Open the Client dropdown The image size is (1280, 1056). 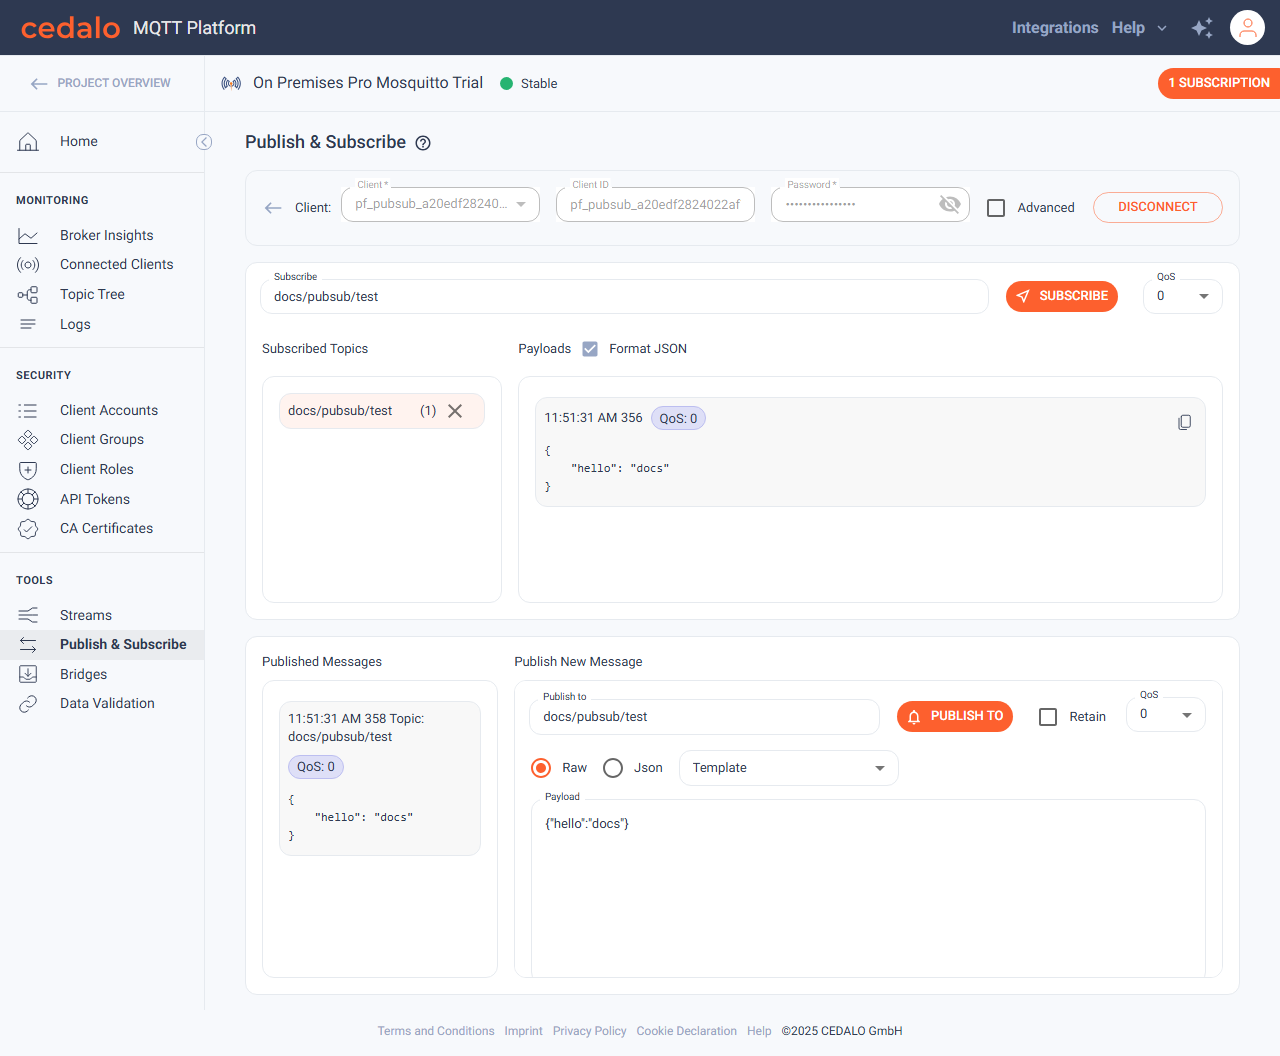coord(440,204)
